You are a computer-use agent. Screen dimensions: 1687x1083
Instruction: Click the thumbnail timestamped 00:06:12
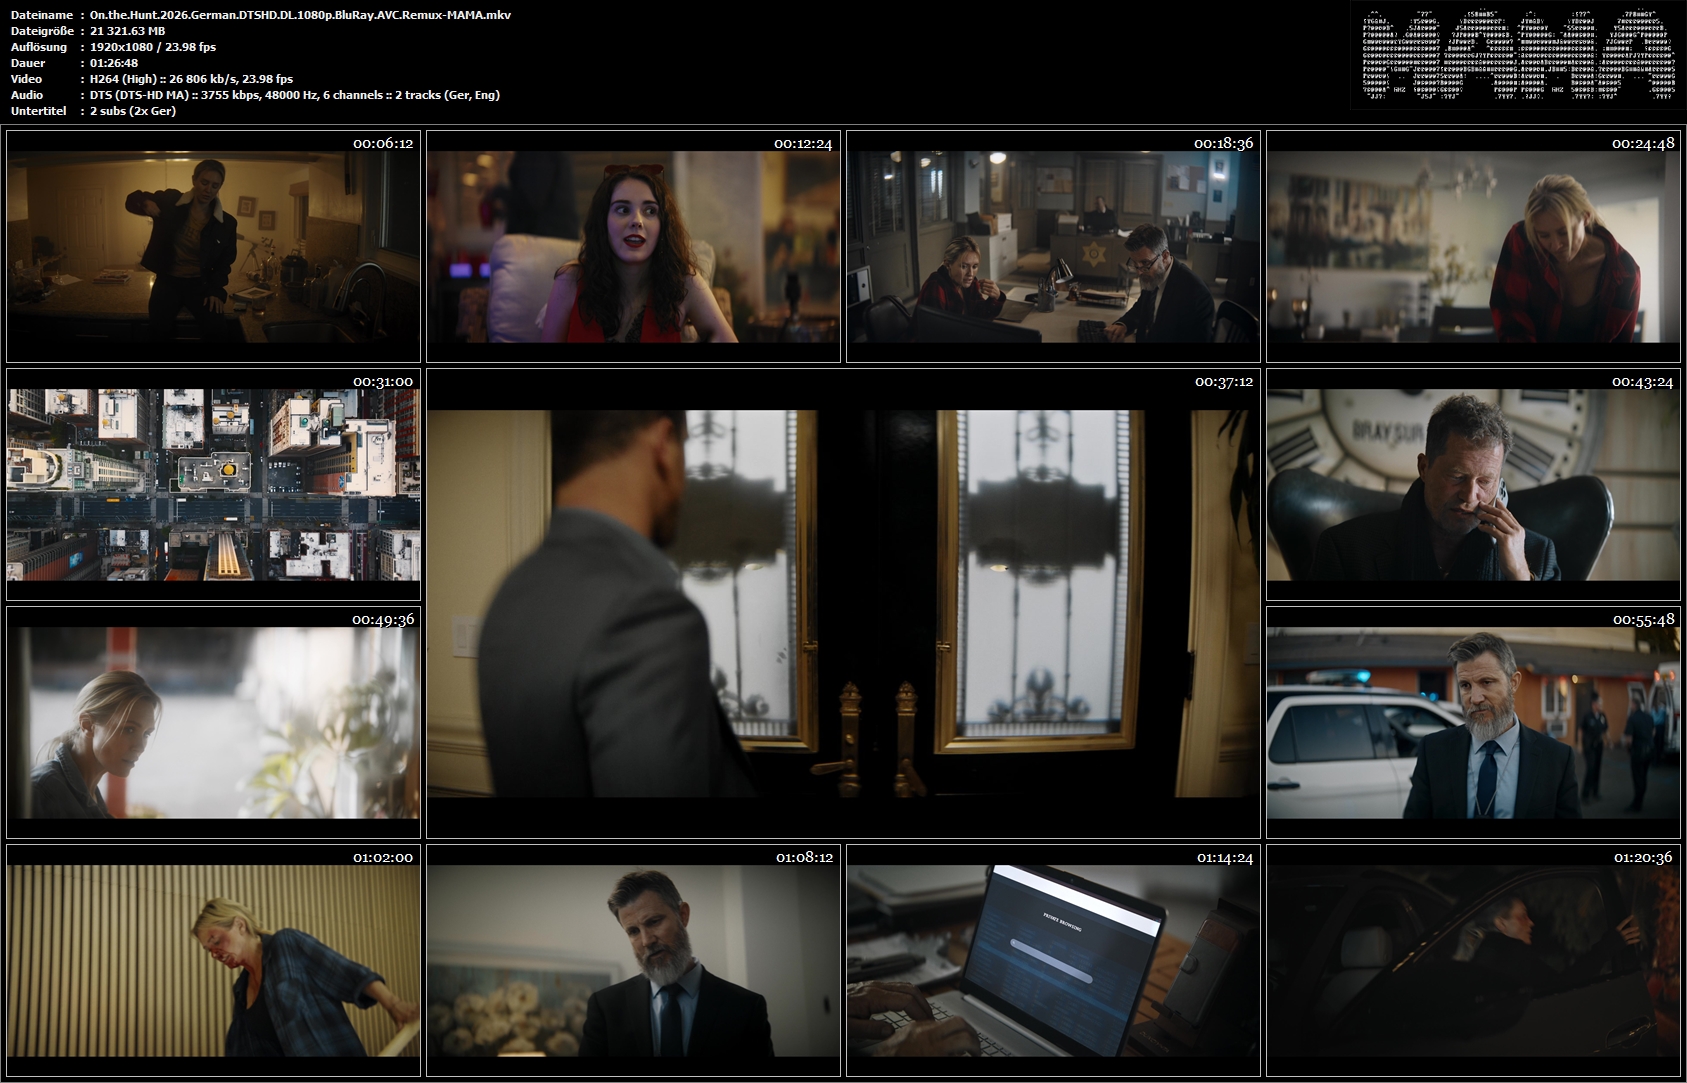coord(213,246)
